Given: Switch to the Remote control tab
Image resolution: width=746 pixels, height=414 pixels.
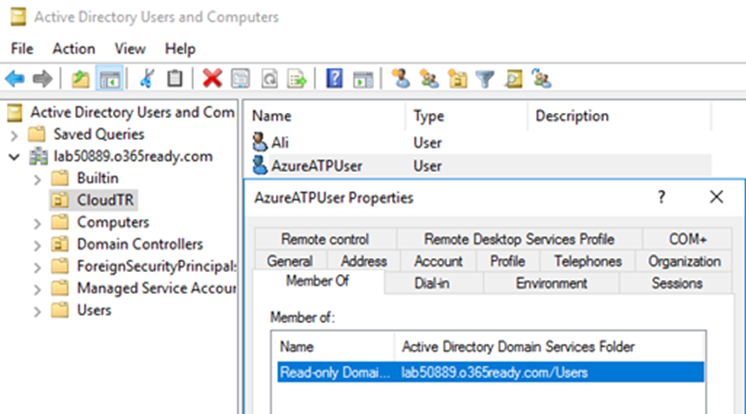Looking at the screenshot, I should 325,239.
